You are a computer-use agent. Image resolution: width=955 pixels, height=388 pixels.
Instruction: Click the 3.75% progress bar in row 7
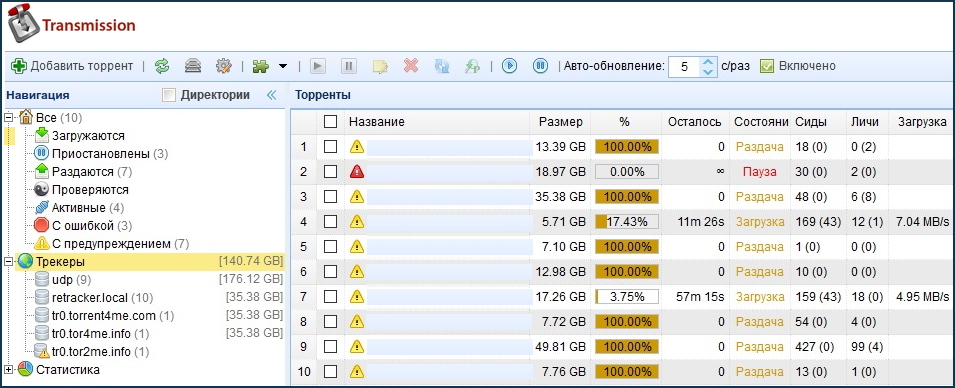pyautogui.click(x=627, y=297)
